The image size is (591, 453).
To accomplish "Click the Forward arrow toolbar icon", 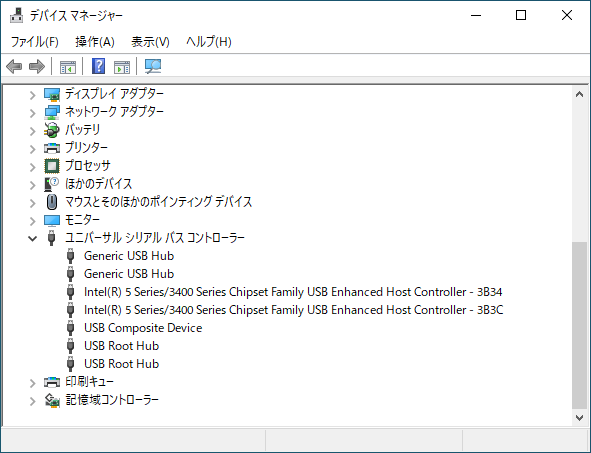I will point(37,67).
